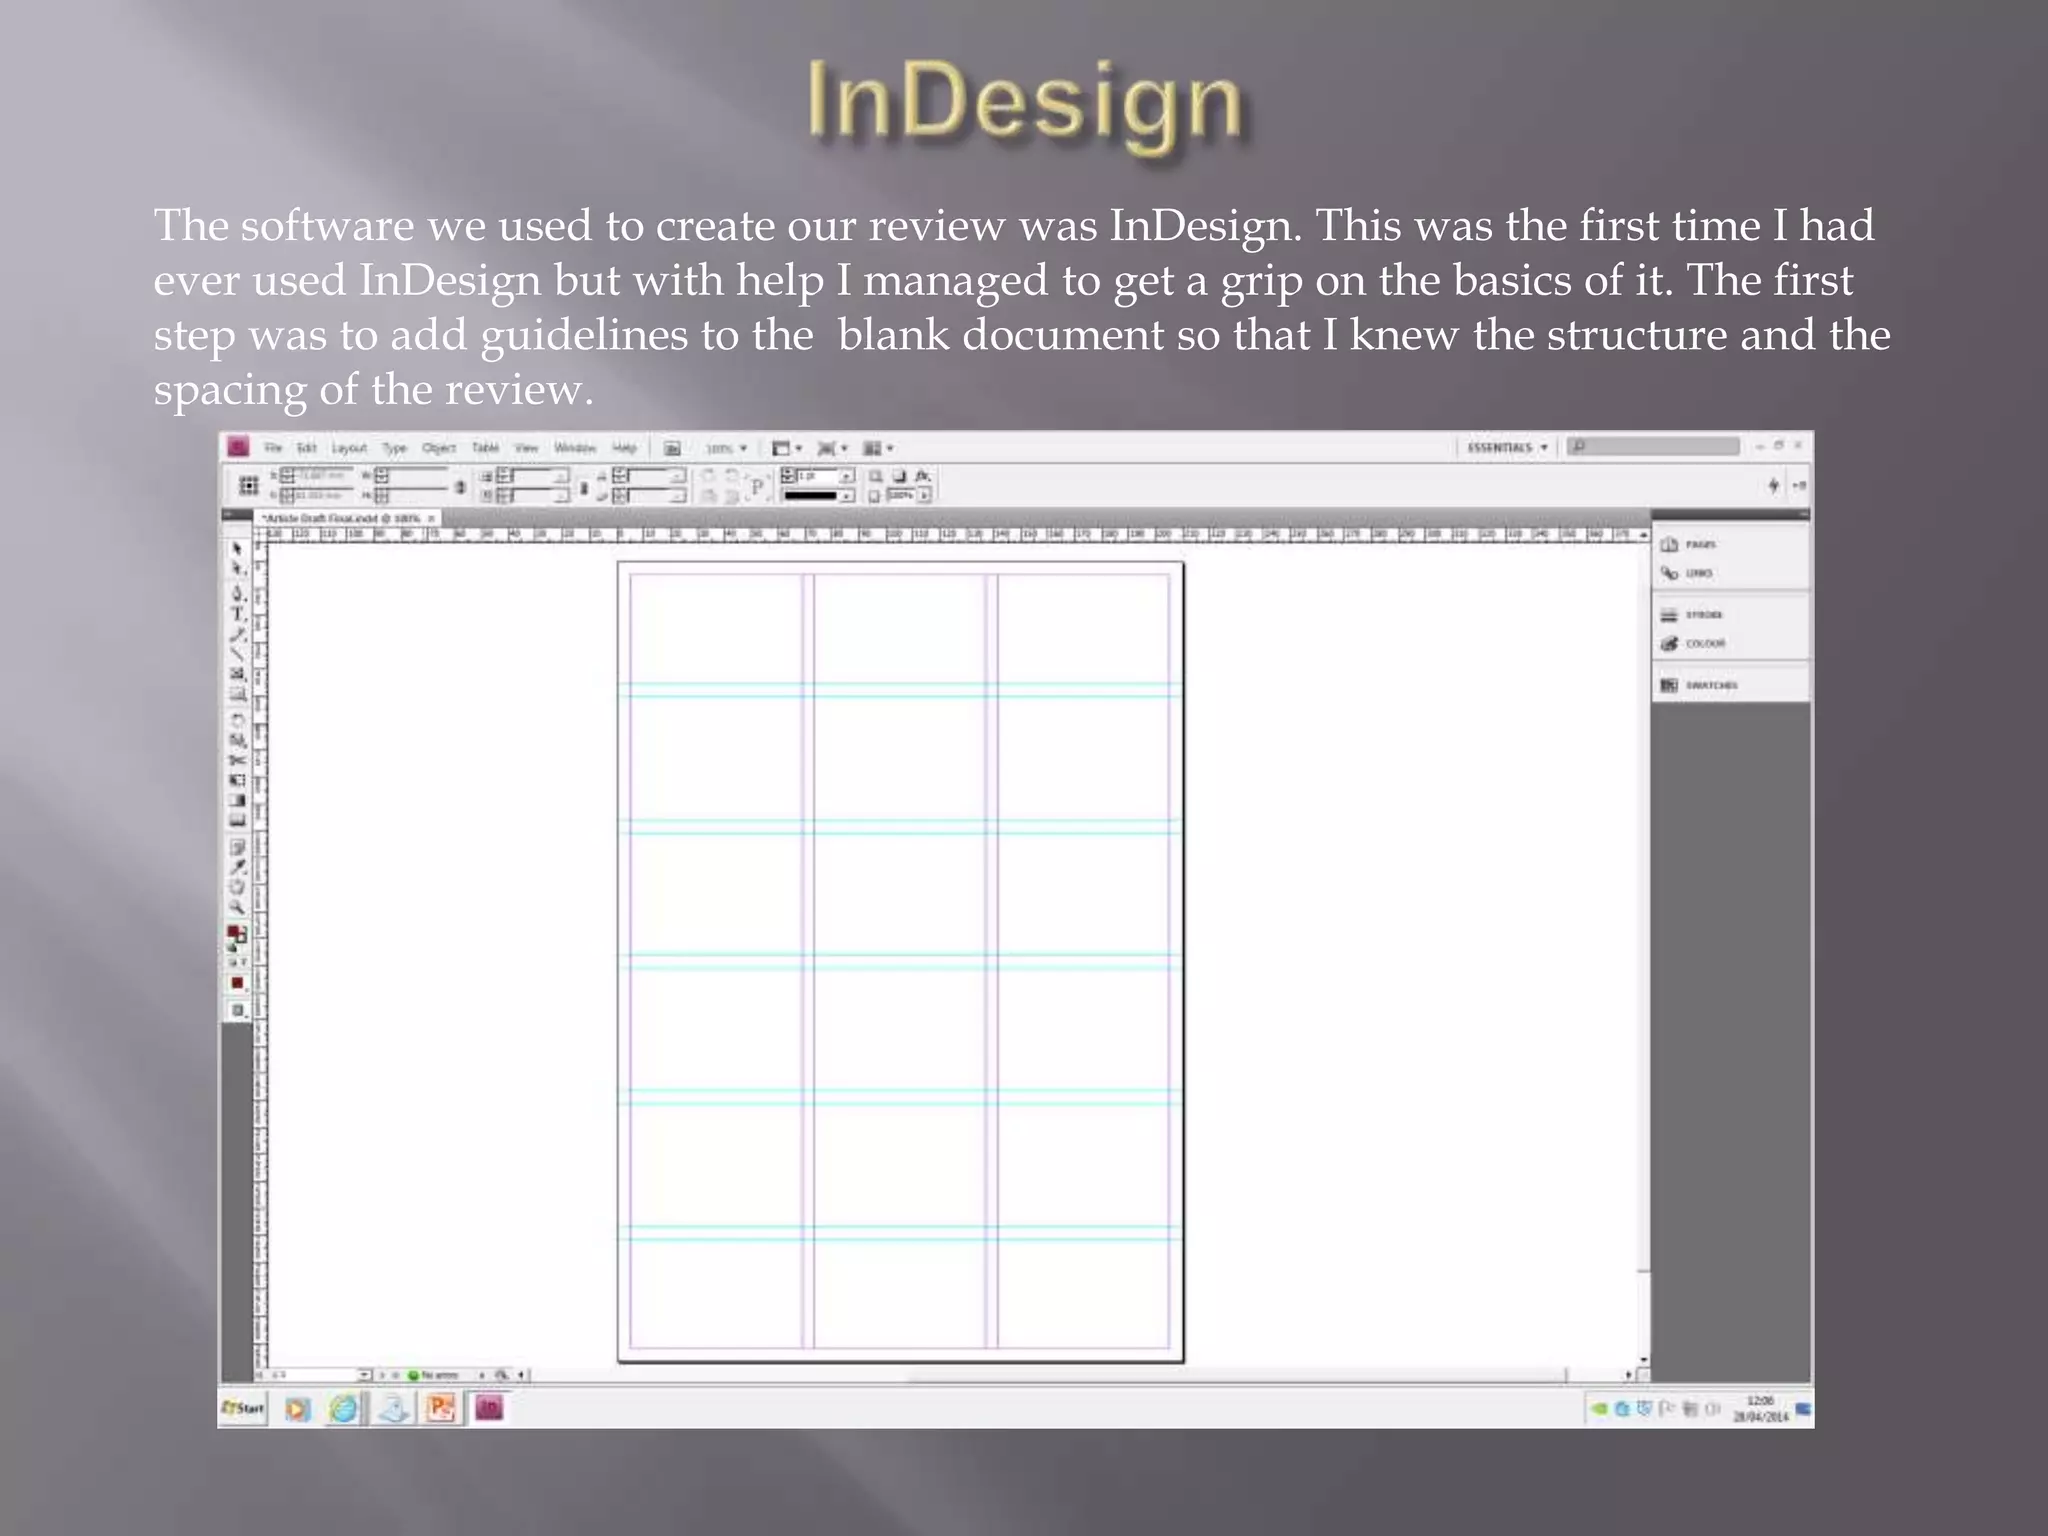Click the Windows Start button
Screen dimensions: 2048x1536
tap(243, 1408)
